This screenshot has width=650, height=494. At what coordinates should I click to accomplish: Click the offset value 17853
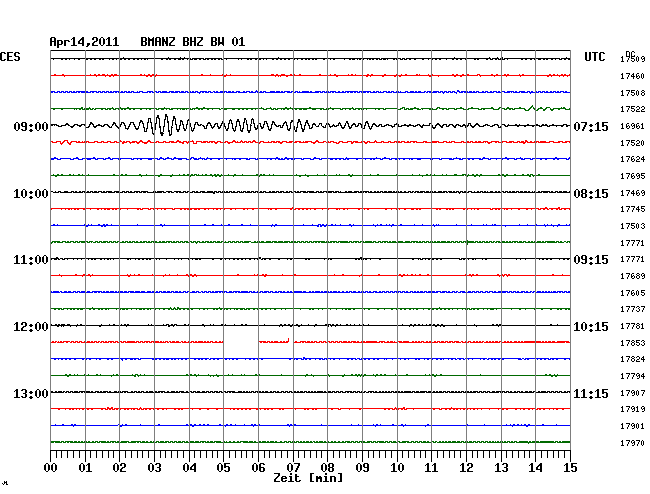coord(633,343)
